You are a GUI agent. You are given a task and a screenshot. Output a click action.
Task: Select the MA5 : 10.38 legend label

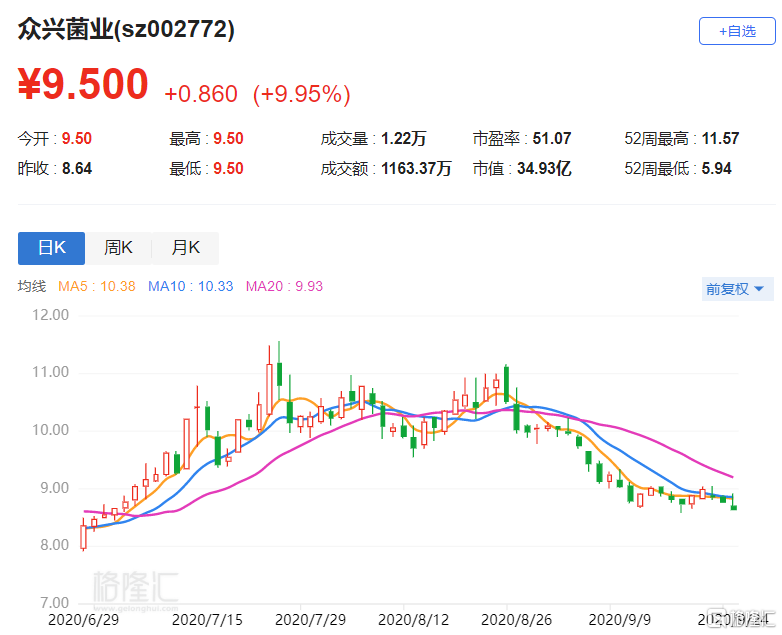[x=97, y=286]
